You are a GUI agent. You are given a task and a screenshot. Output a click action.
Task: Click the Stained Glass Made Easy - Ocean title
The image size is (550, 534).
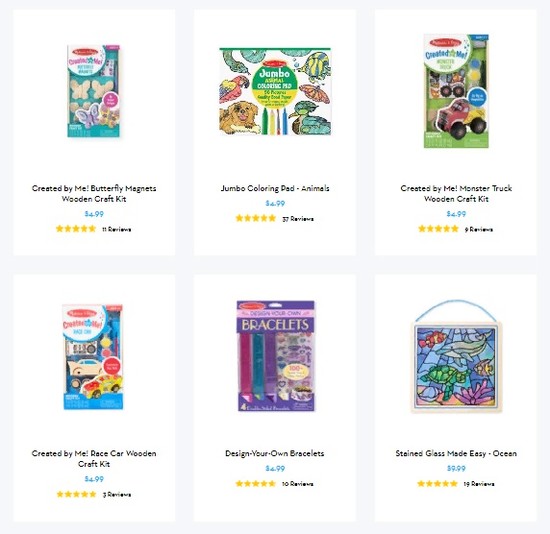point(456,453)
